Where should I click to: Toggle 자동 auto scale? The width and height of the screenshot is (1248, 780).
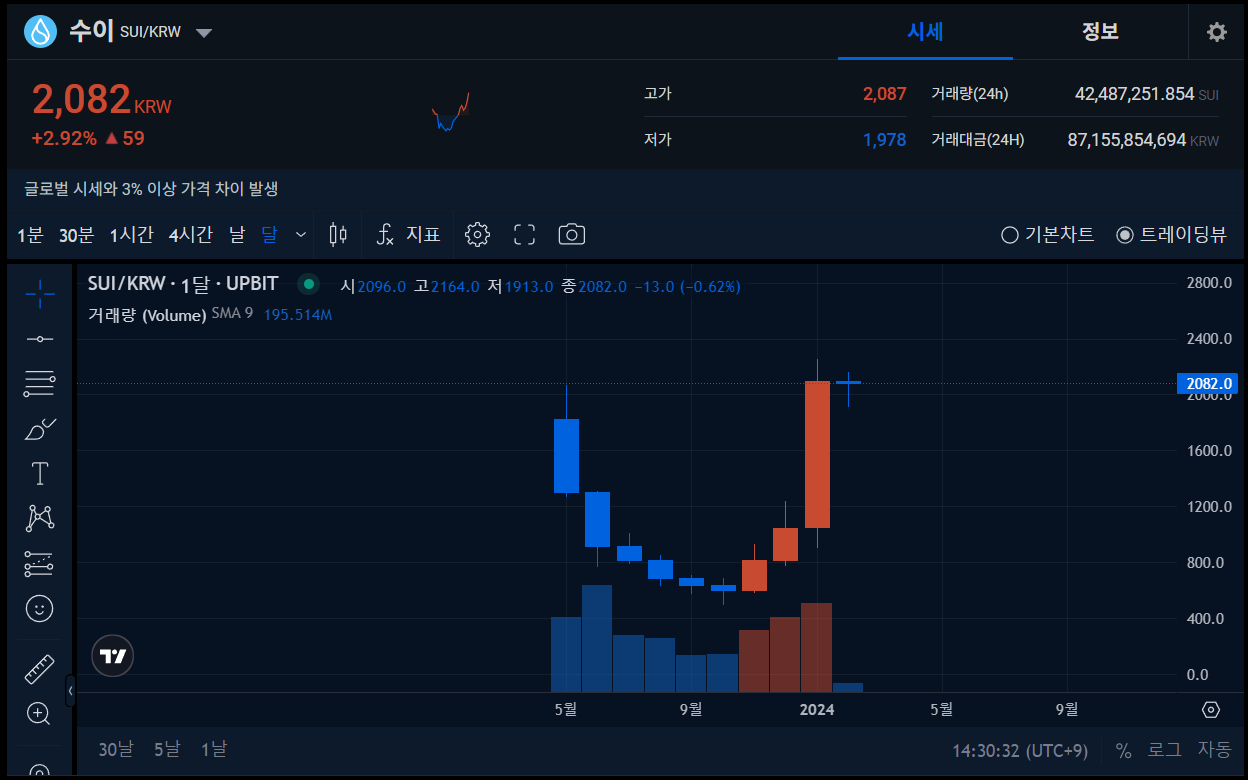[1215, 750]
